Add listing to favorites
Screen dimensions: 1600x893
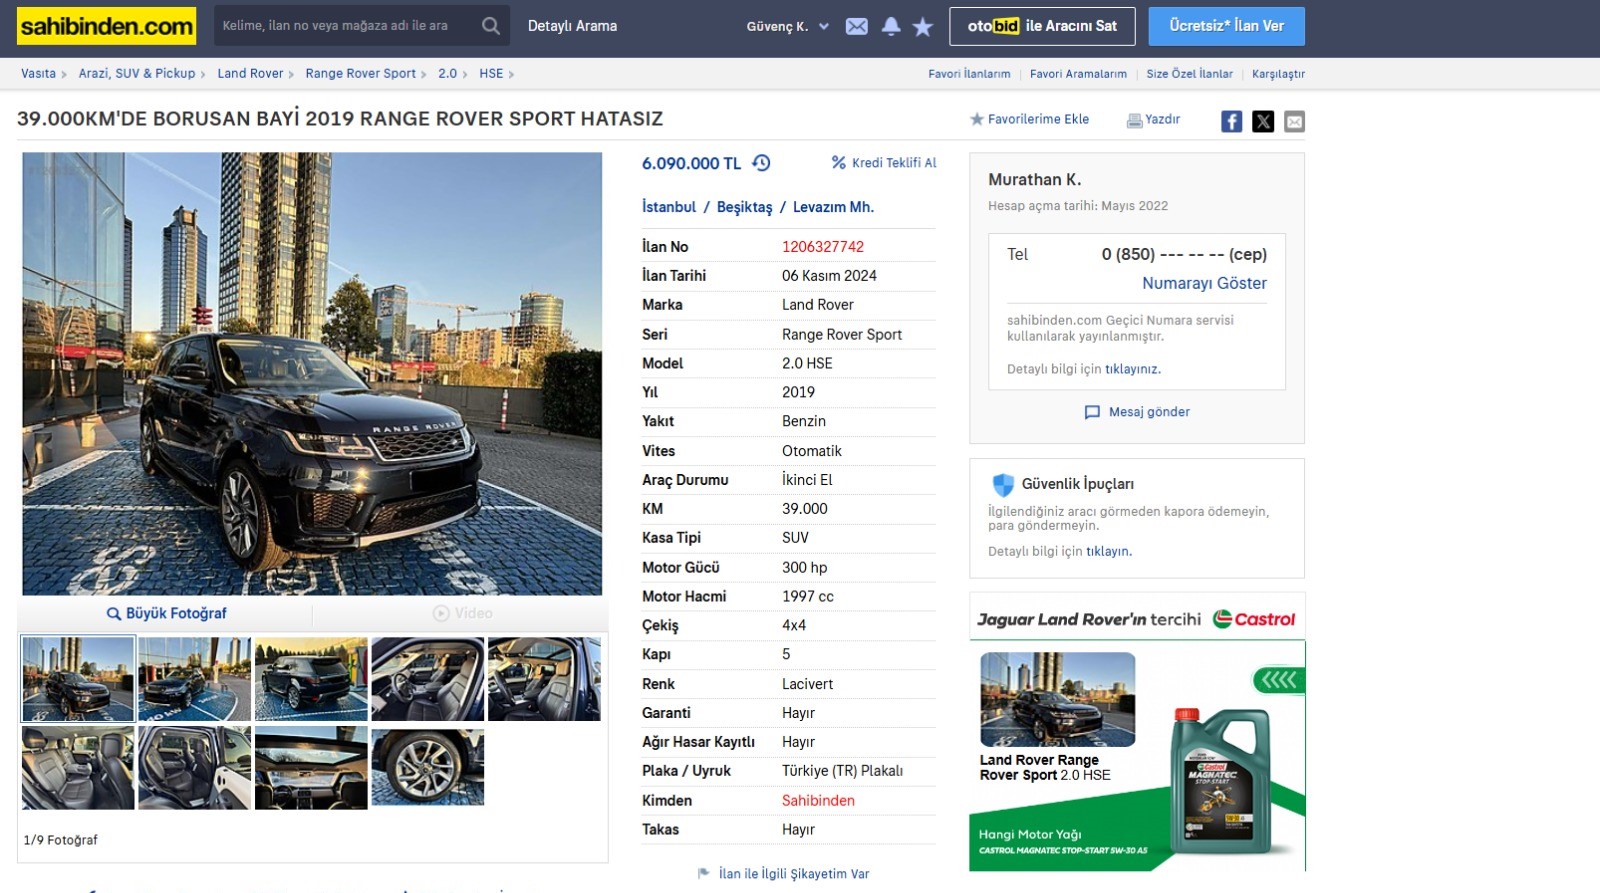(x=1030, y=119)
